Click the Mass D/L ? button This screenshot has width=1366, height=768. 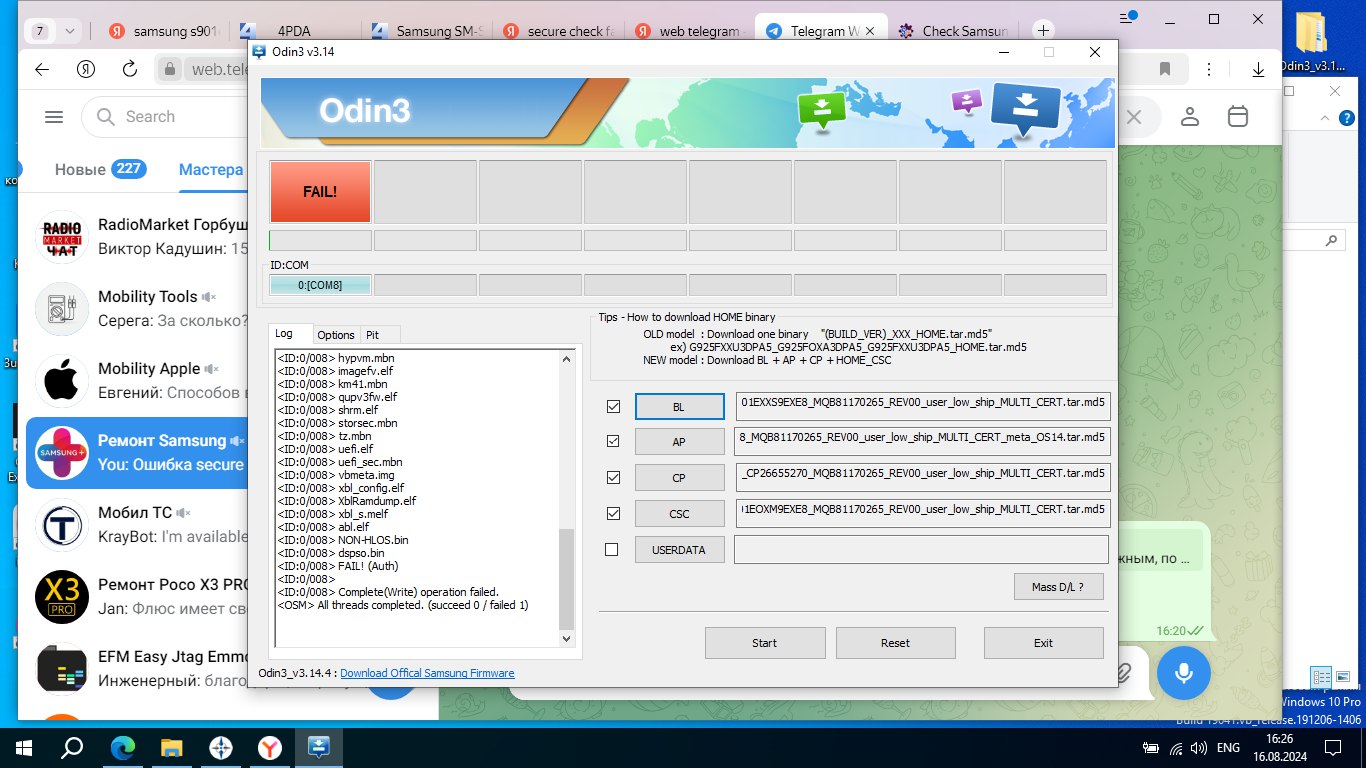[x=1059, y=587]
